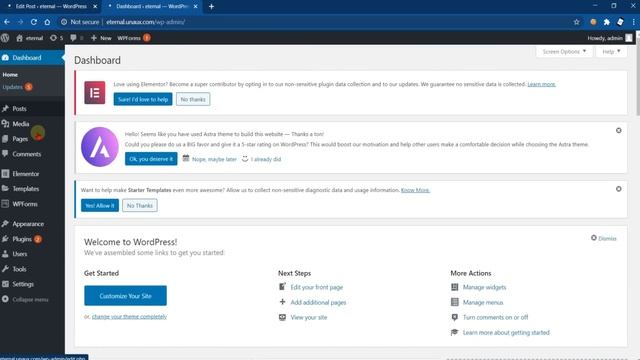This screenshot has height=360, width=640.
Task: Click the WordPress logo in admin bar
Action: pos(5,38)
